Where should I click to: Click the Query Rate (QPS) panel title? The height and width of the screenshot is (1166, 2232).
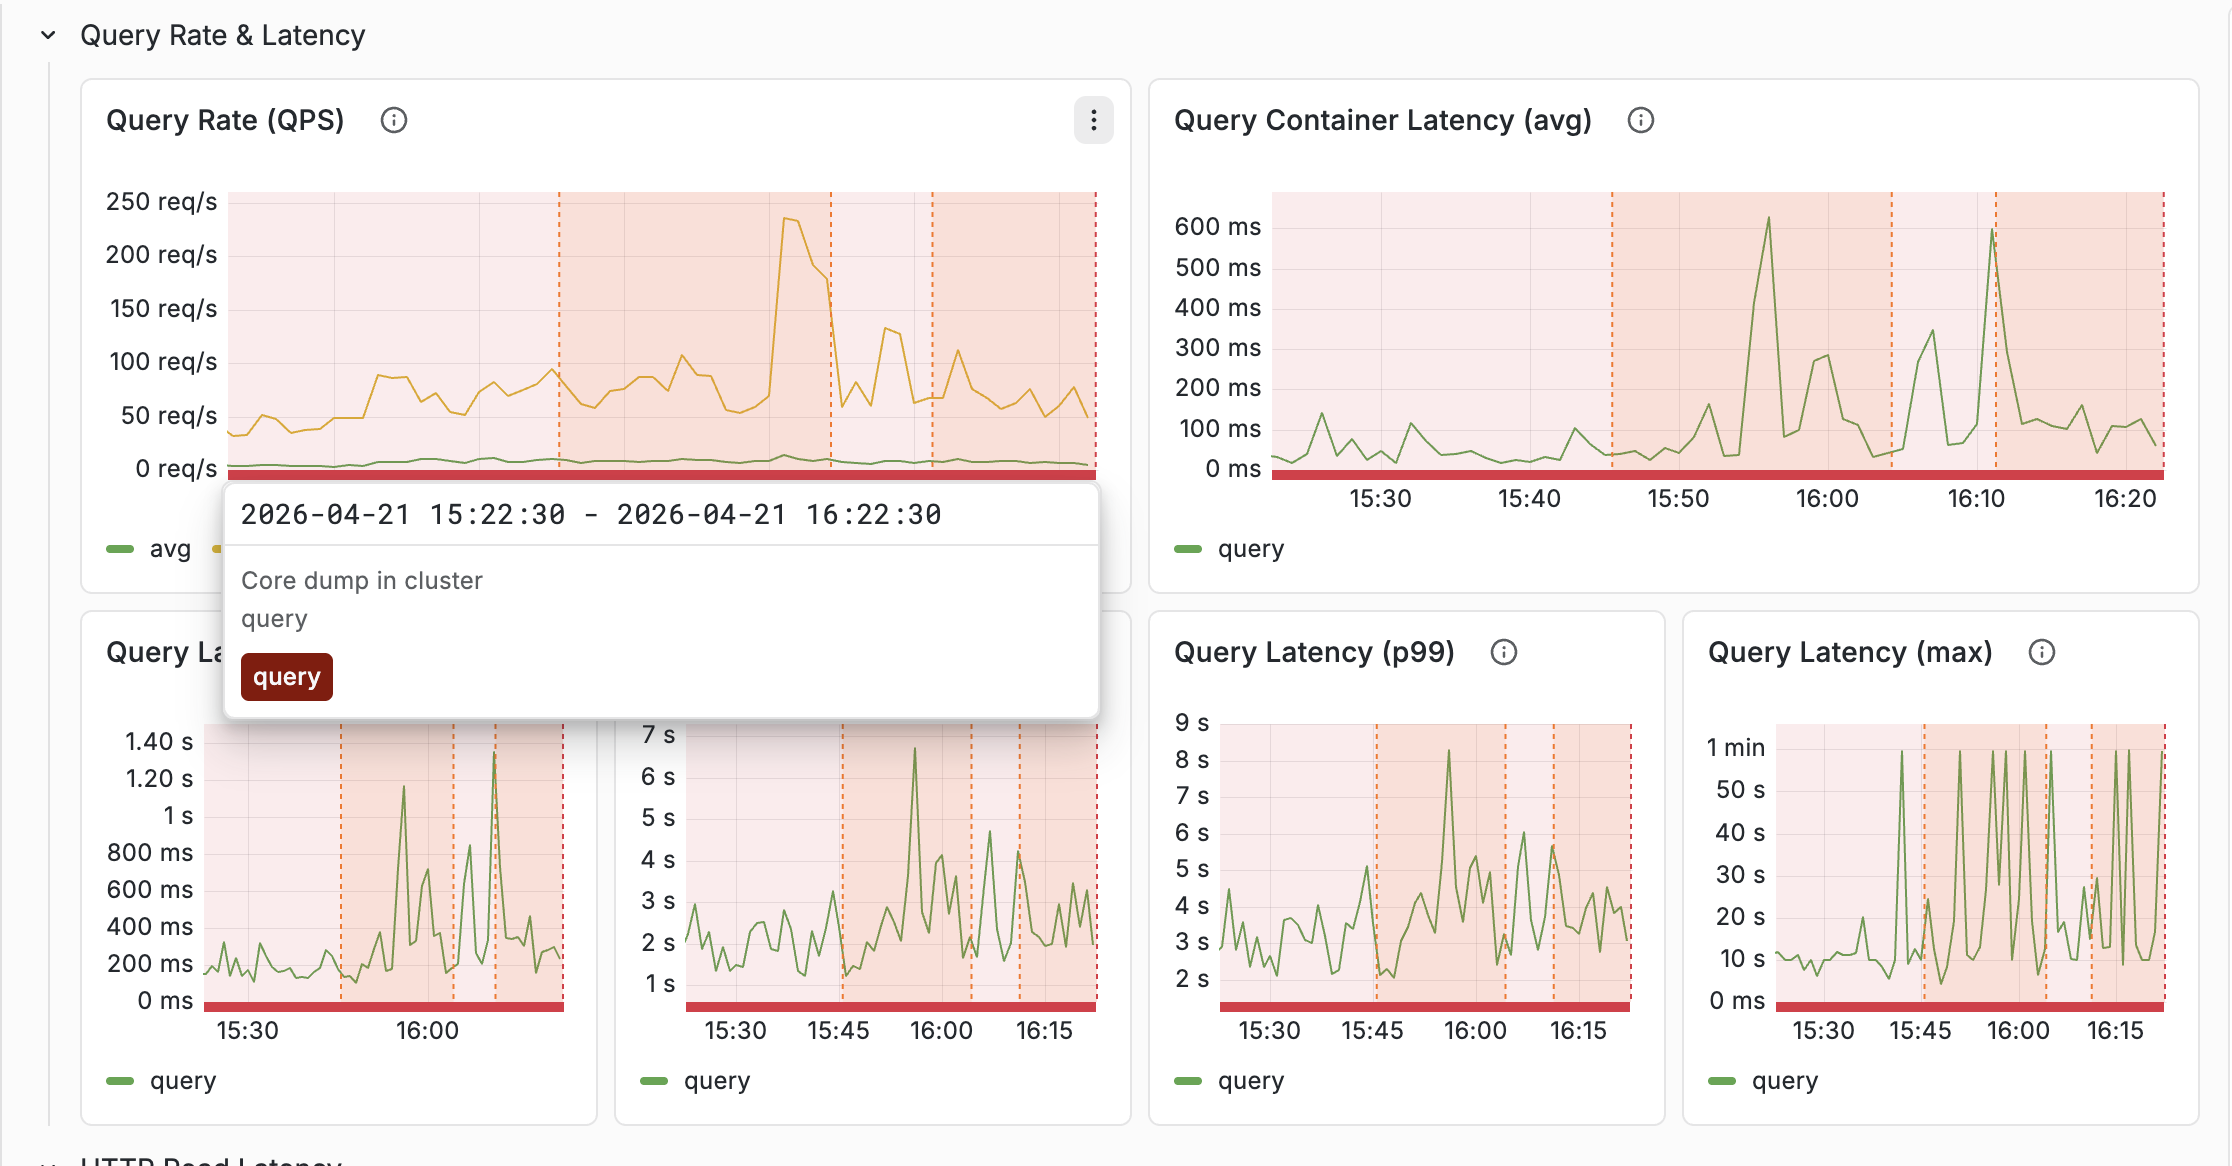(225, 120)
